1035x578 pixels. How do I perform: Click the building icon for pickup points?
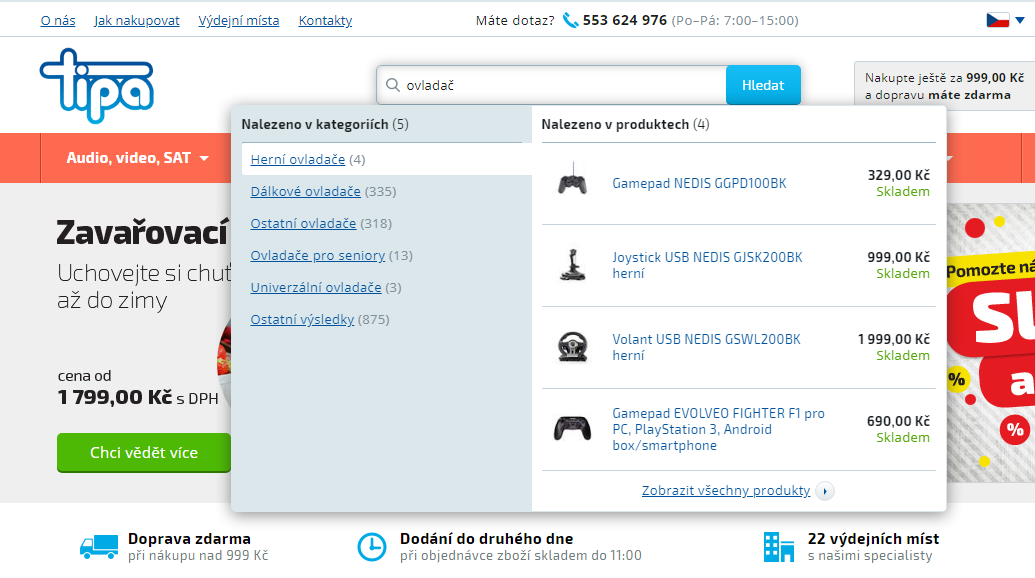coord(773,546)
